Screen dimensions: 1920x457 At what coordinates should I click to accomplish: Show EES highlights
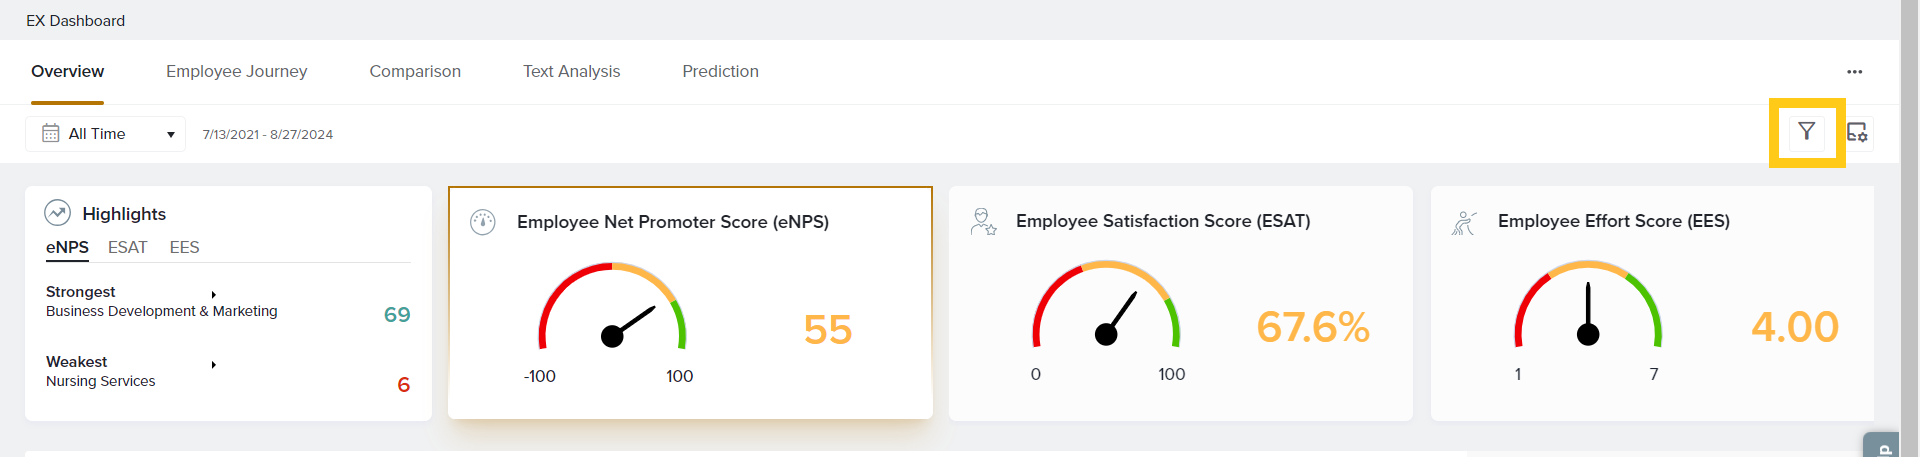(x=184, y=247)
